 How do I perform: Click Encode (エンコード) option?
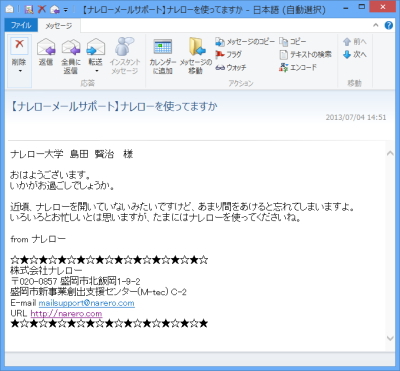(298, 67)
